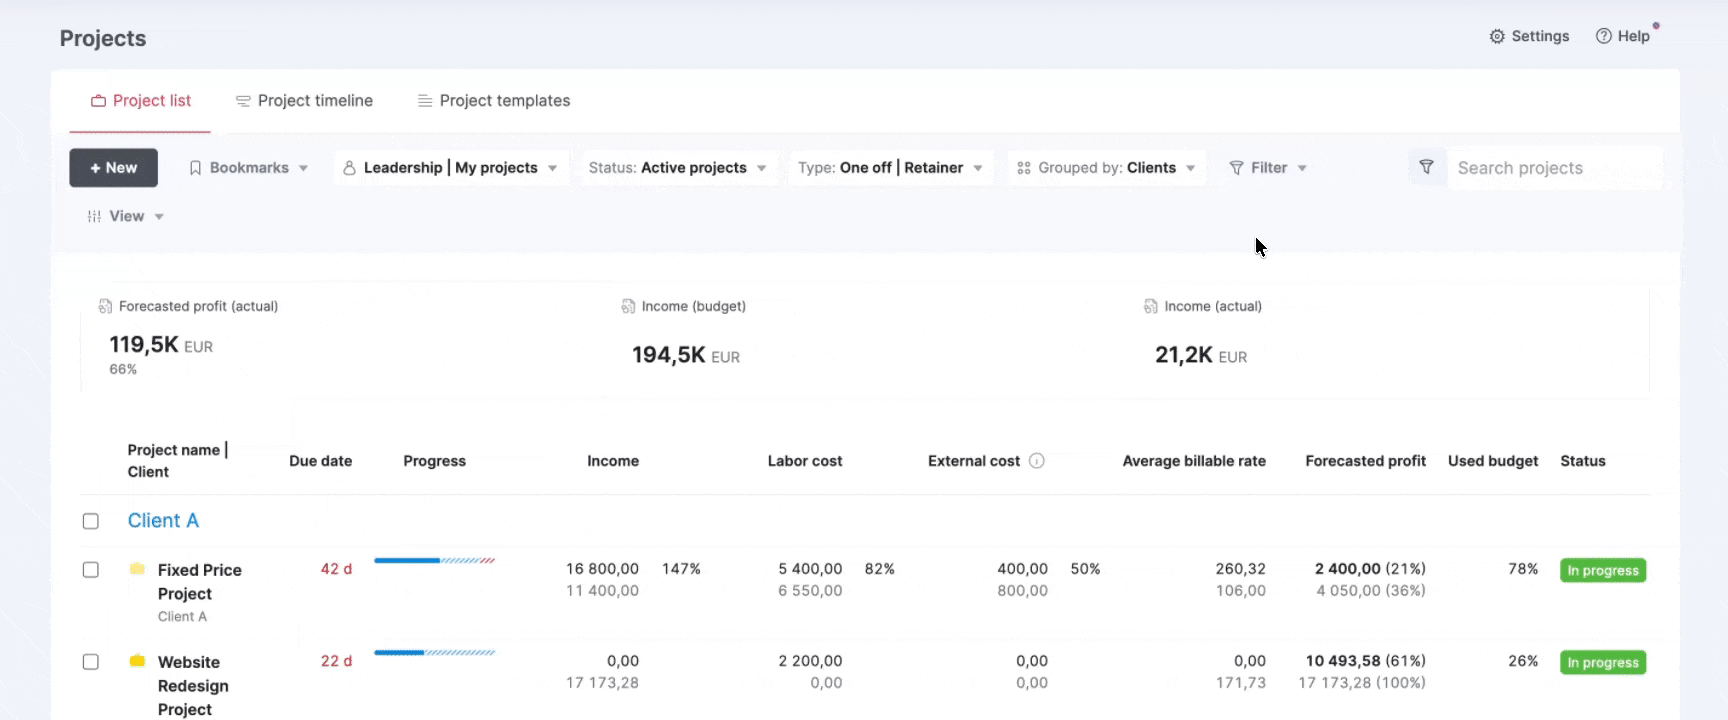Viewport: 1728px width, 720px height.
Task: Open Project templates tab
Action: [494, 101]
